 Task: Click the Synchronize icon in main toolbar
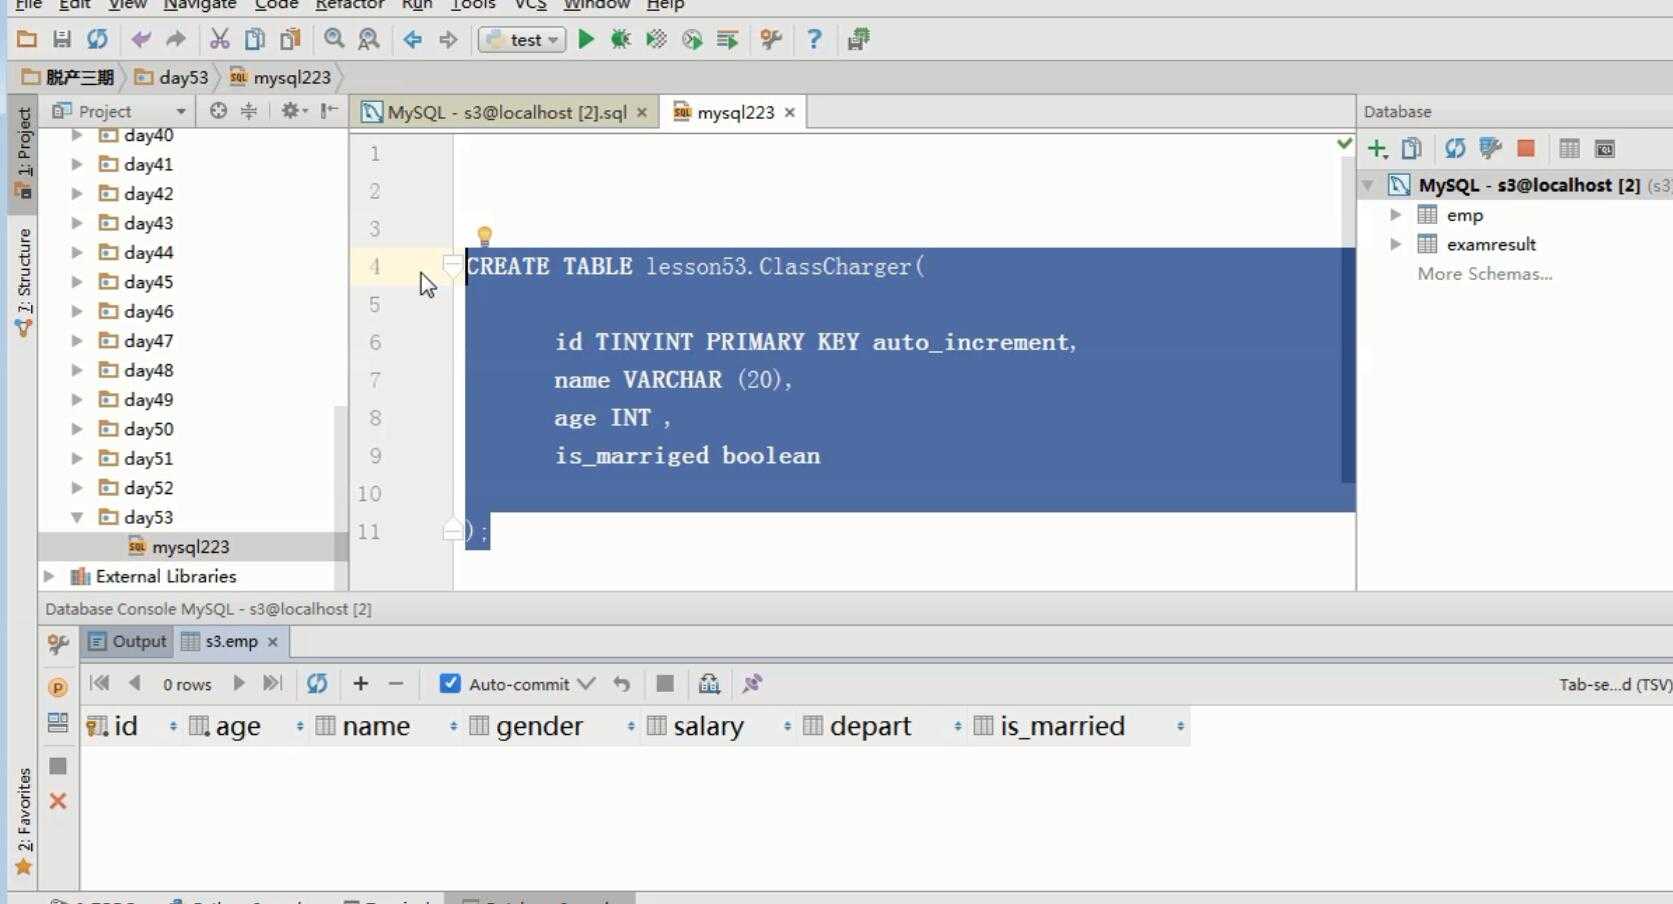(x=97, y=39)
